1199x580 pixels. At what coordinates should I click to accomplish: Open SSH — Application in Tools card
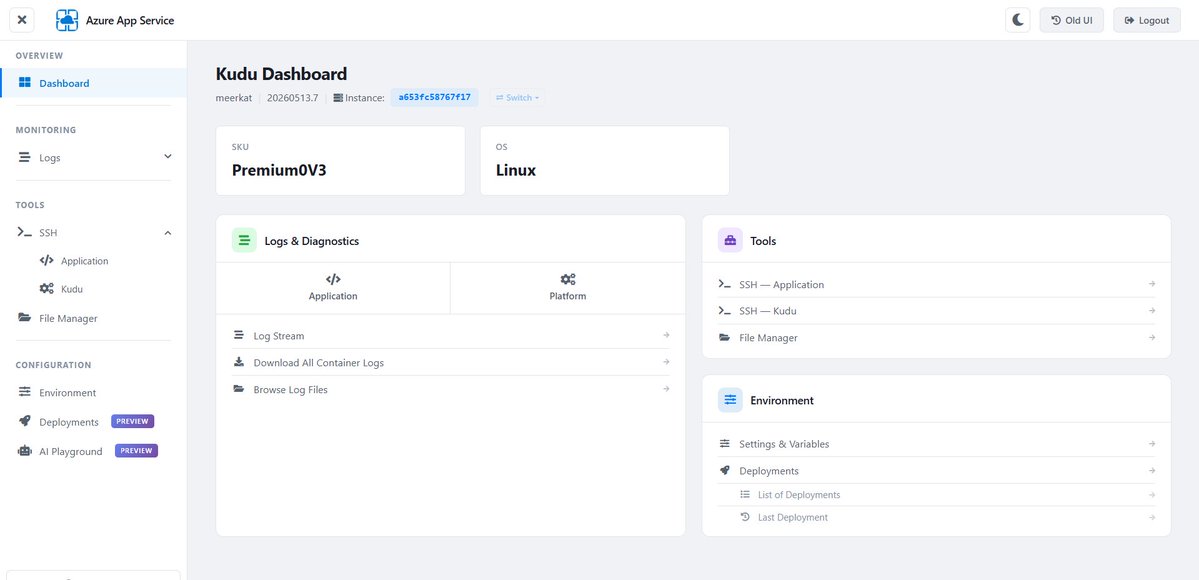[937, 284]
